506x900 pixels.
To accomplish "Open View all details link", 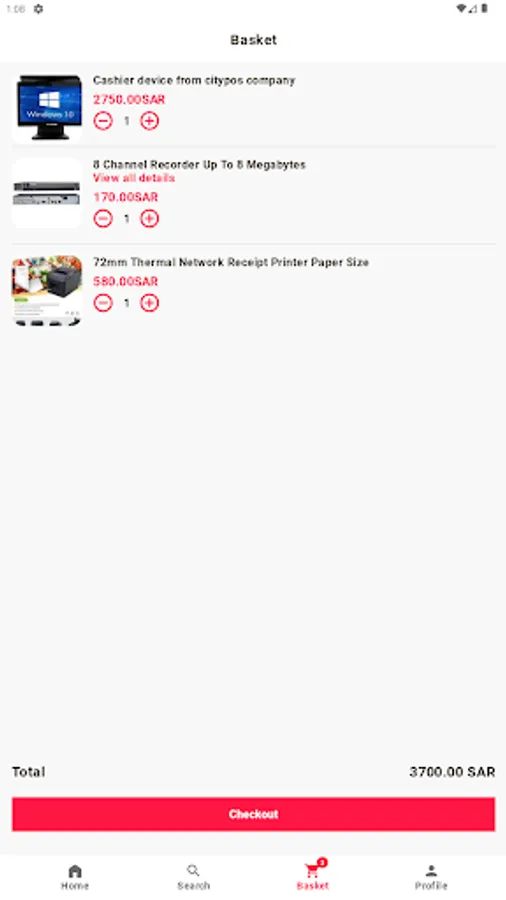I will pos(134,178).
